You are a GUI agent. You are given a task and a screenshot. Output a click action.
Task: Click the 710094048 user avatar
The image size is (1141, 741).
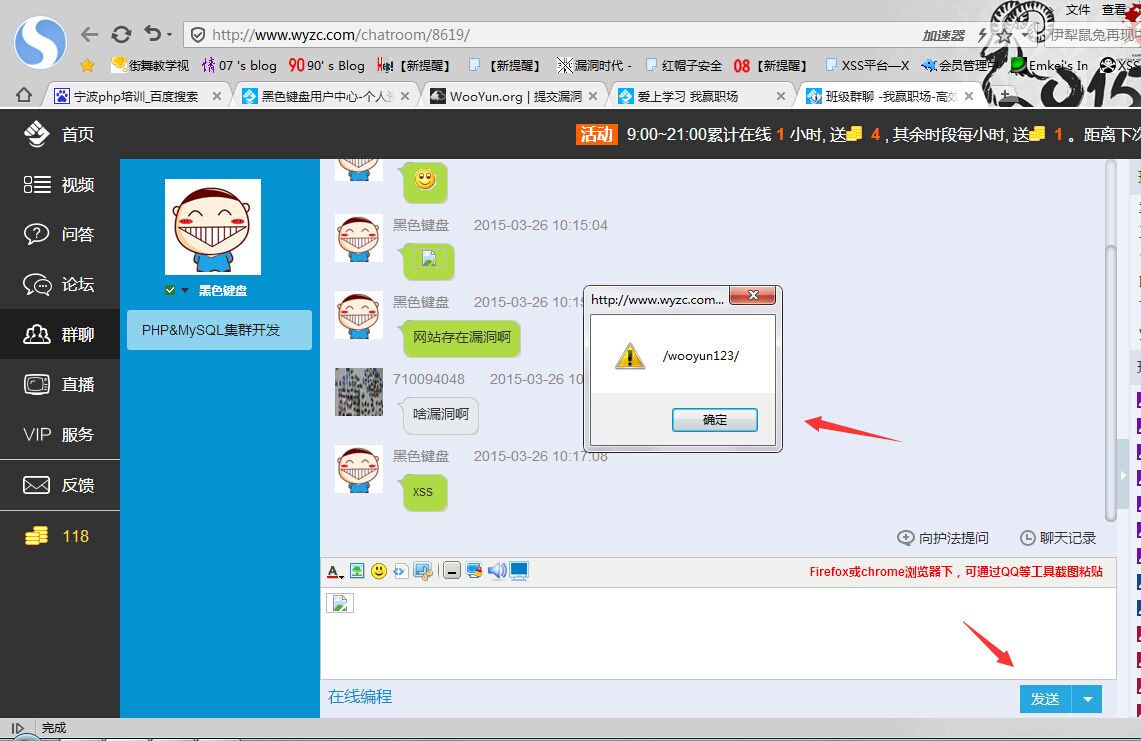(359, 392)
